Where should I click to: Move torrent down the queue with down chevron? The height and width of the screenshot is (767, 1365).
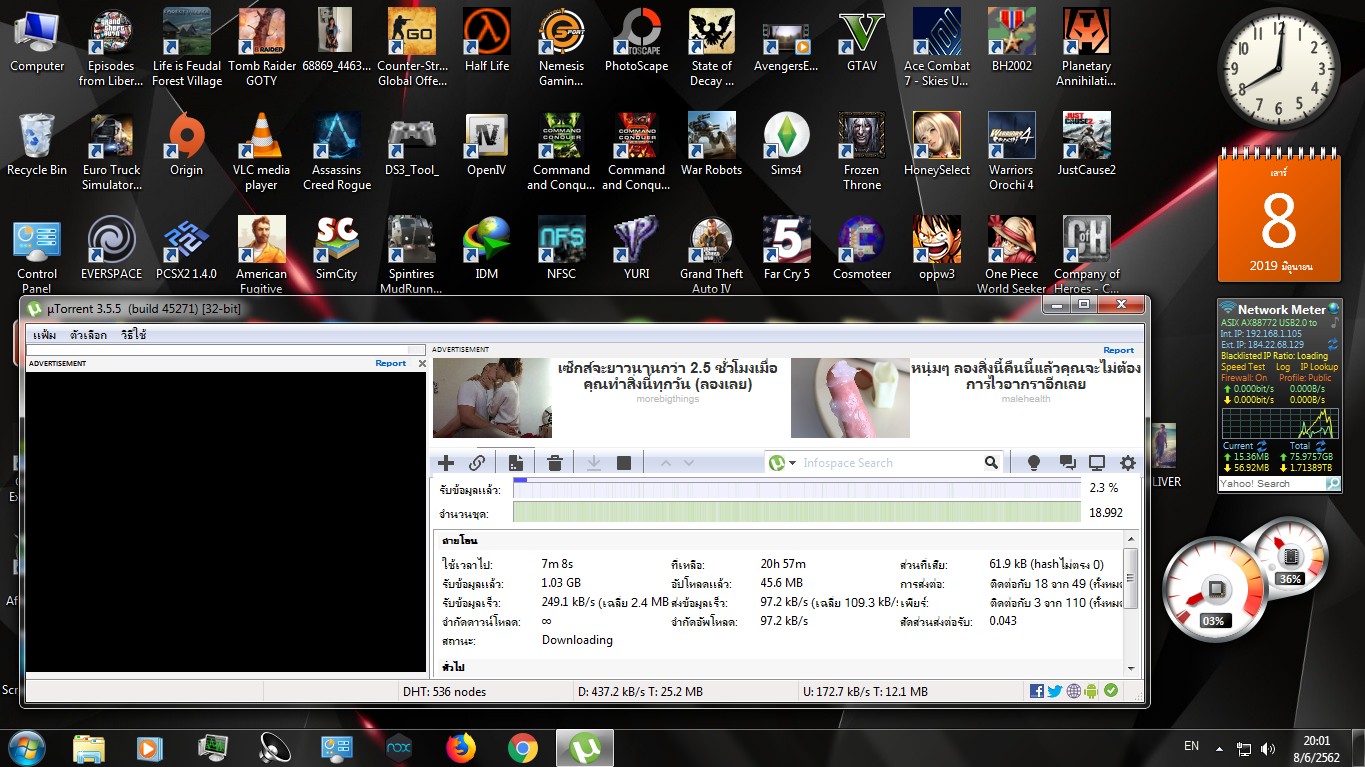tap(689, 463)
